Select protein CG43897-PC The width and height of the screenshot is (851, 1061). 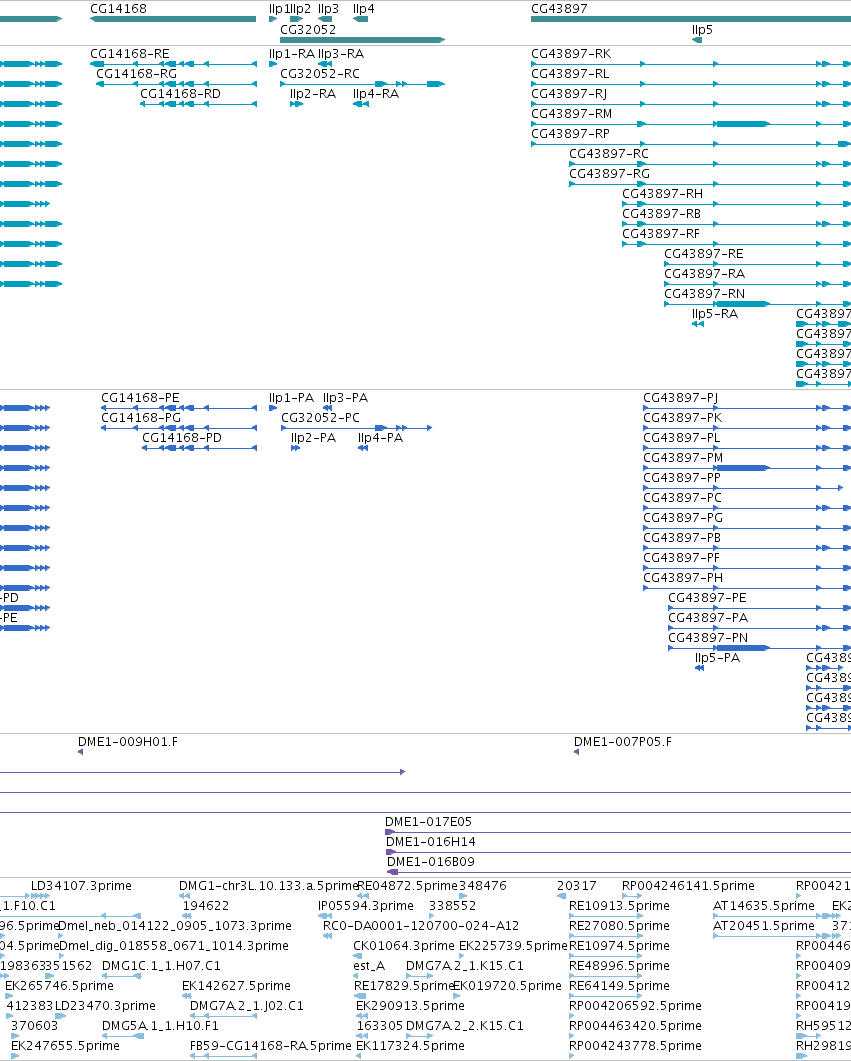point(683,498)
